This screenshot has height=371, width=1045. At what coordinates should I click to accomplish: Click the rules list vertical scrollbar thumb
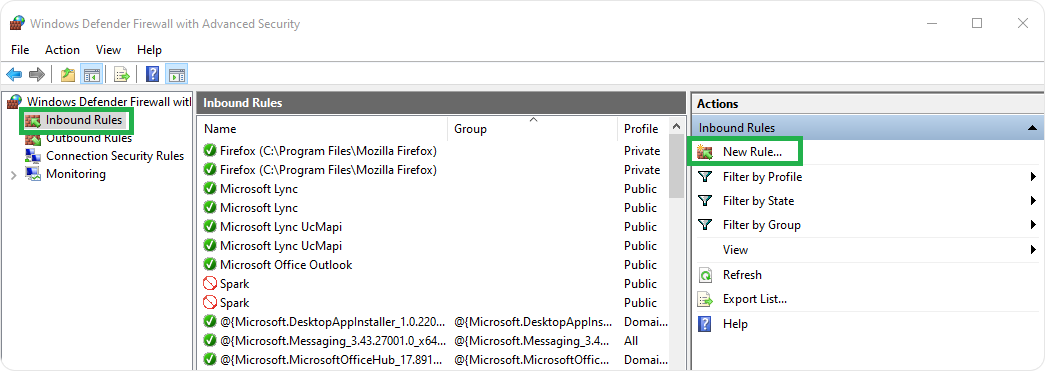coord(677,167)
